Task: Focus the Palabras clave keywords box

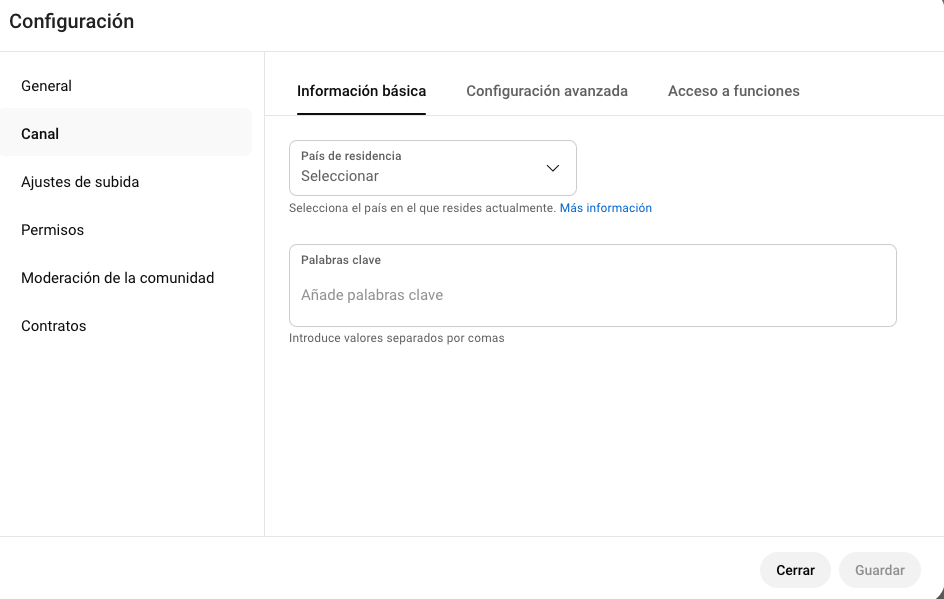Action: tap(593, 285)
